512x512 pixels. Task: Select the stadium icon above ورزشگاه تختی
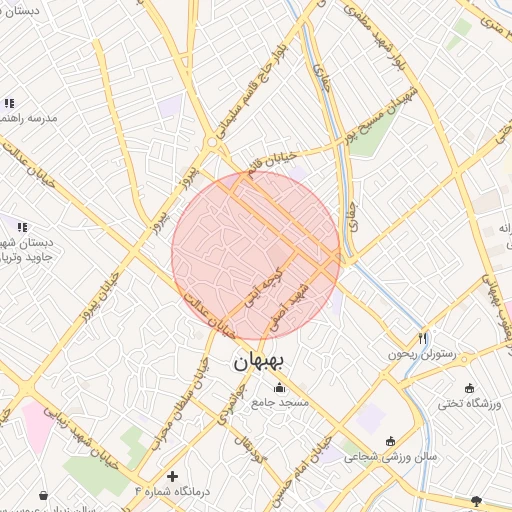(x=469, y=388)
